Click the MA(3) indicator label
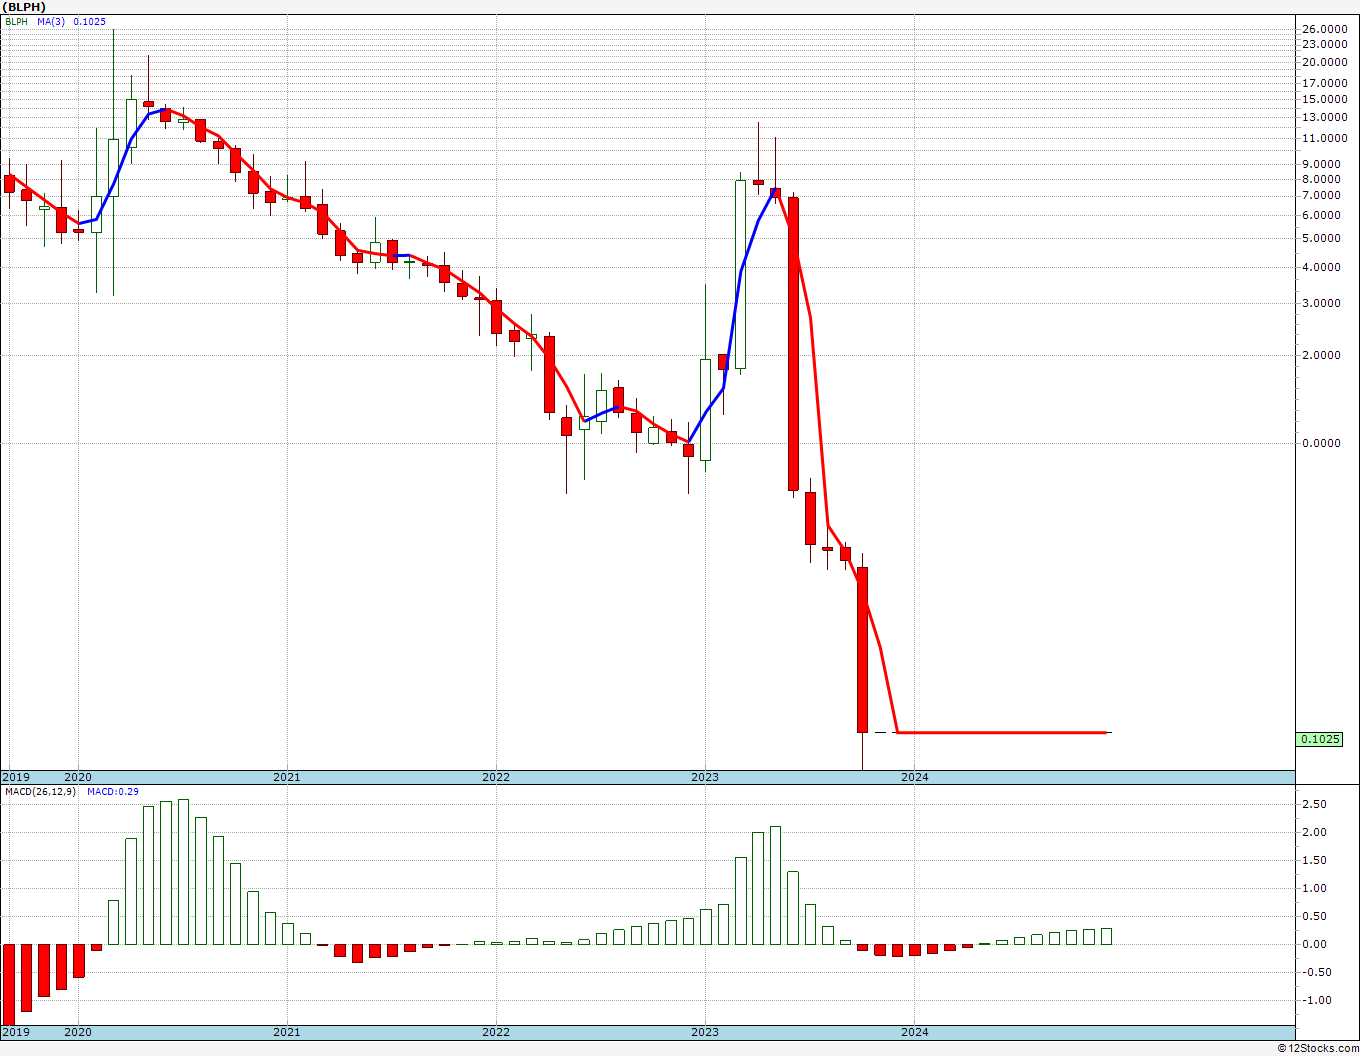The width and height of the screenshot is (1360, 1056). click(51, 21)
